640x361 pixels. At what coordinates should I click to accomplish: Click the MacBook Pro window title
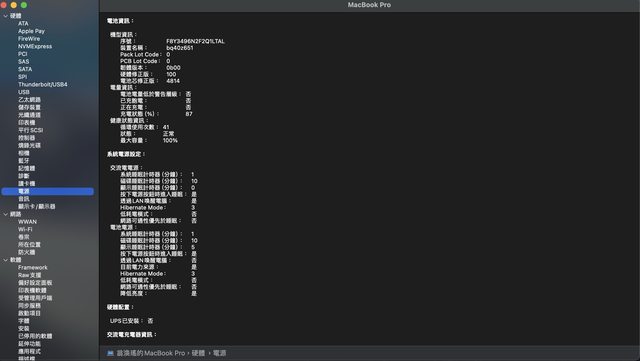click(x=369, y=5)
